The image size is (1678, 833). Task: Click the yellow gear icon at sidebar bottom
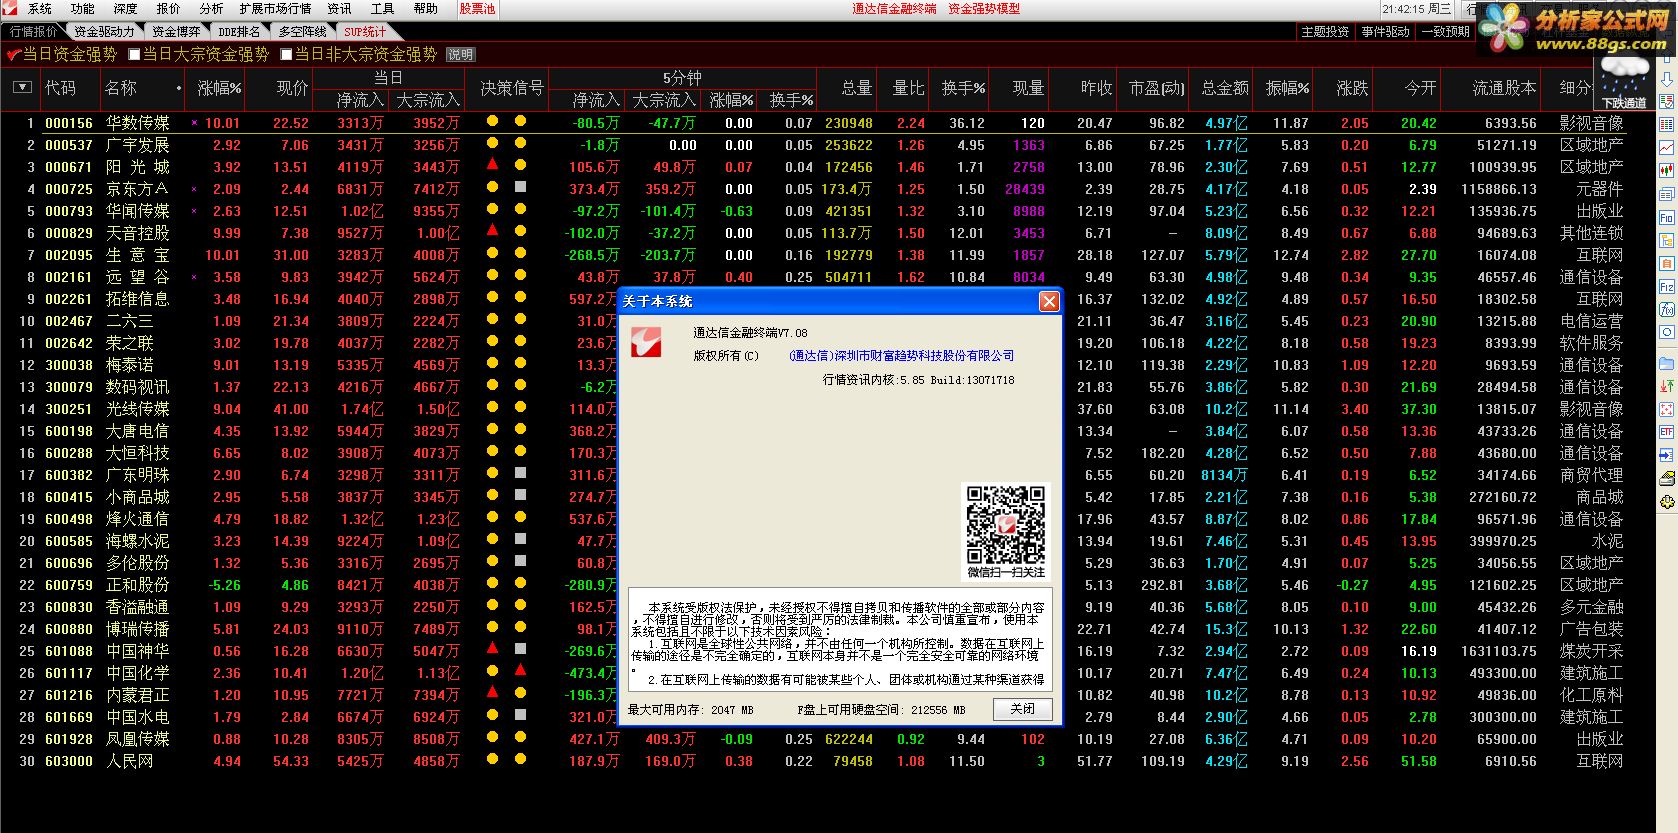[1666, 500]
